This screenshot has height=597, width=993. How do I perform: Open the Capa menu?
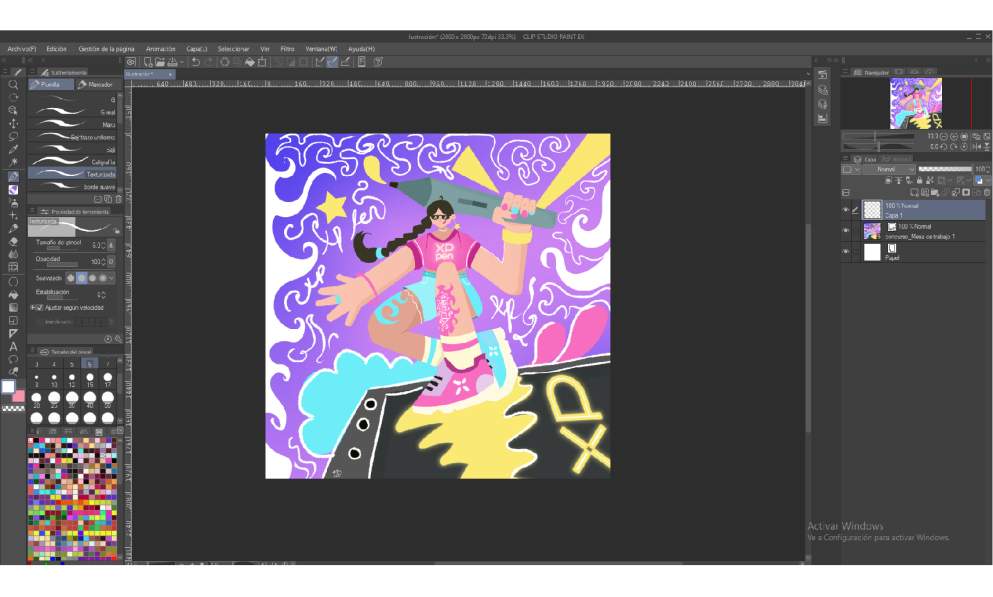[197, 49]
